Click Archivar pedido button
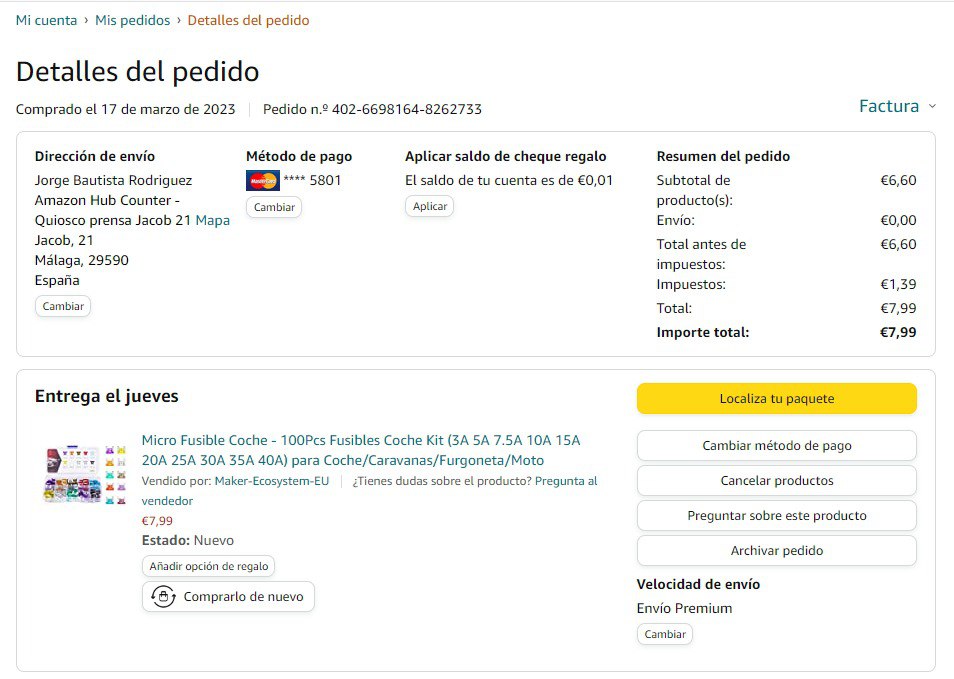Image resolution: width=954 pixels, height=679 pixels. point(776,551)
